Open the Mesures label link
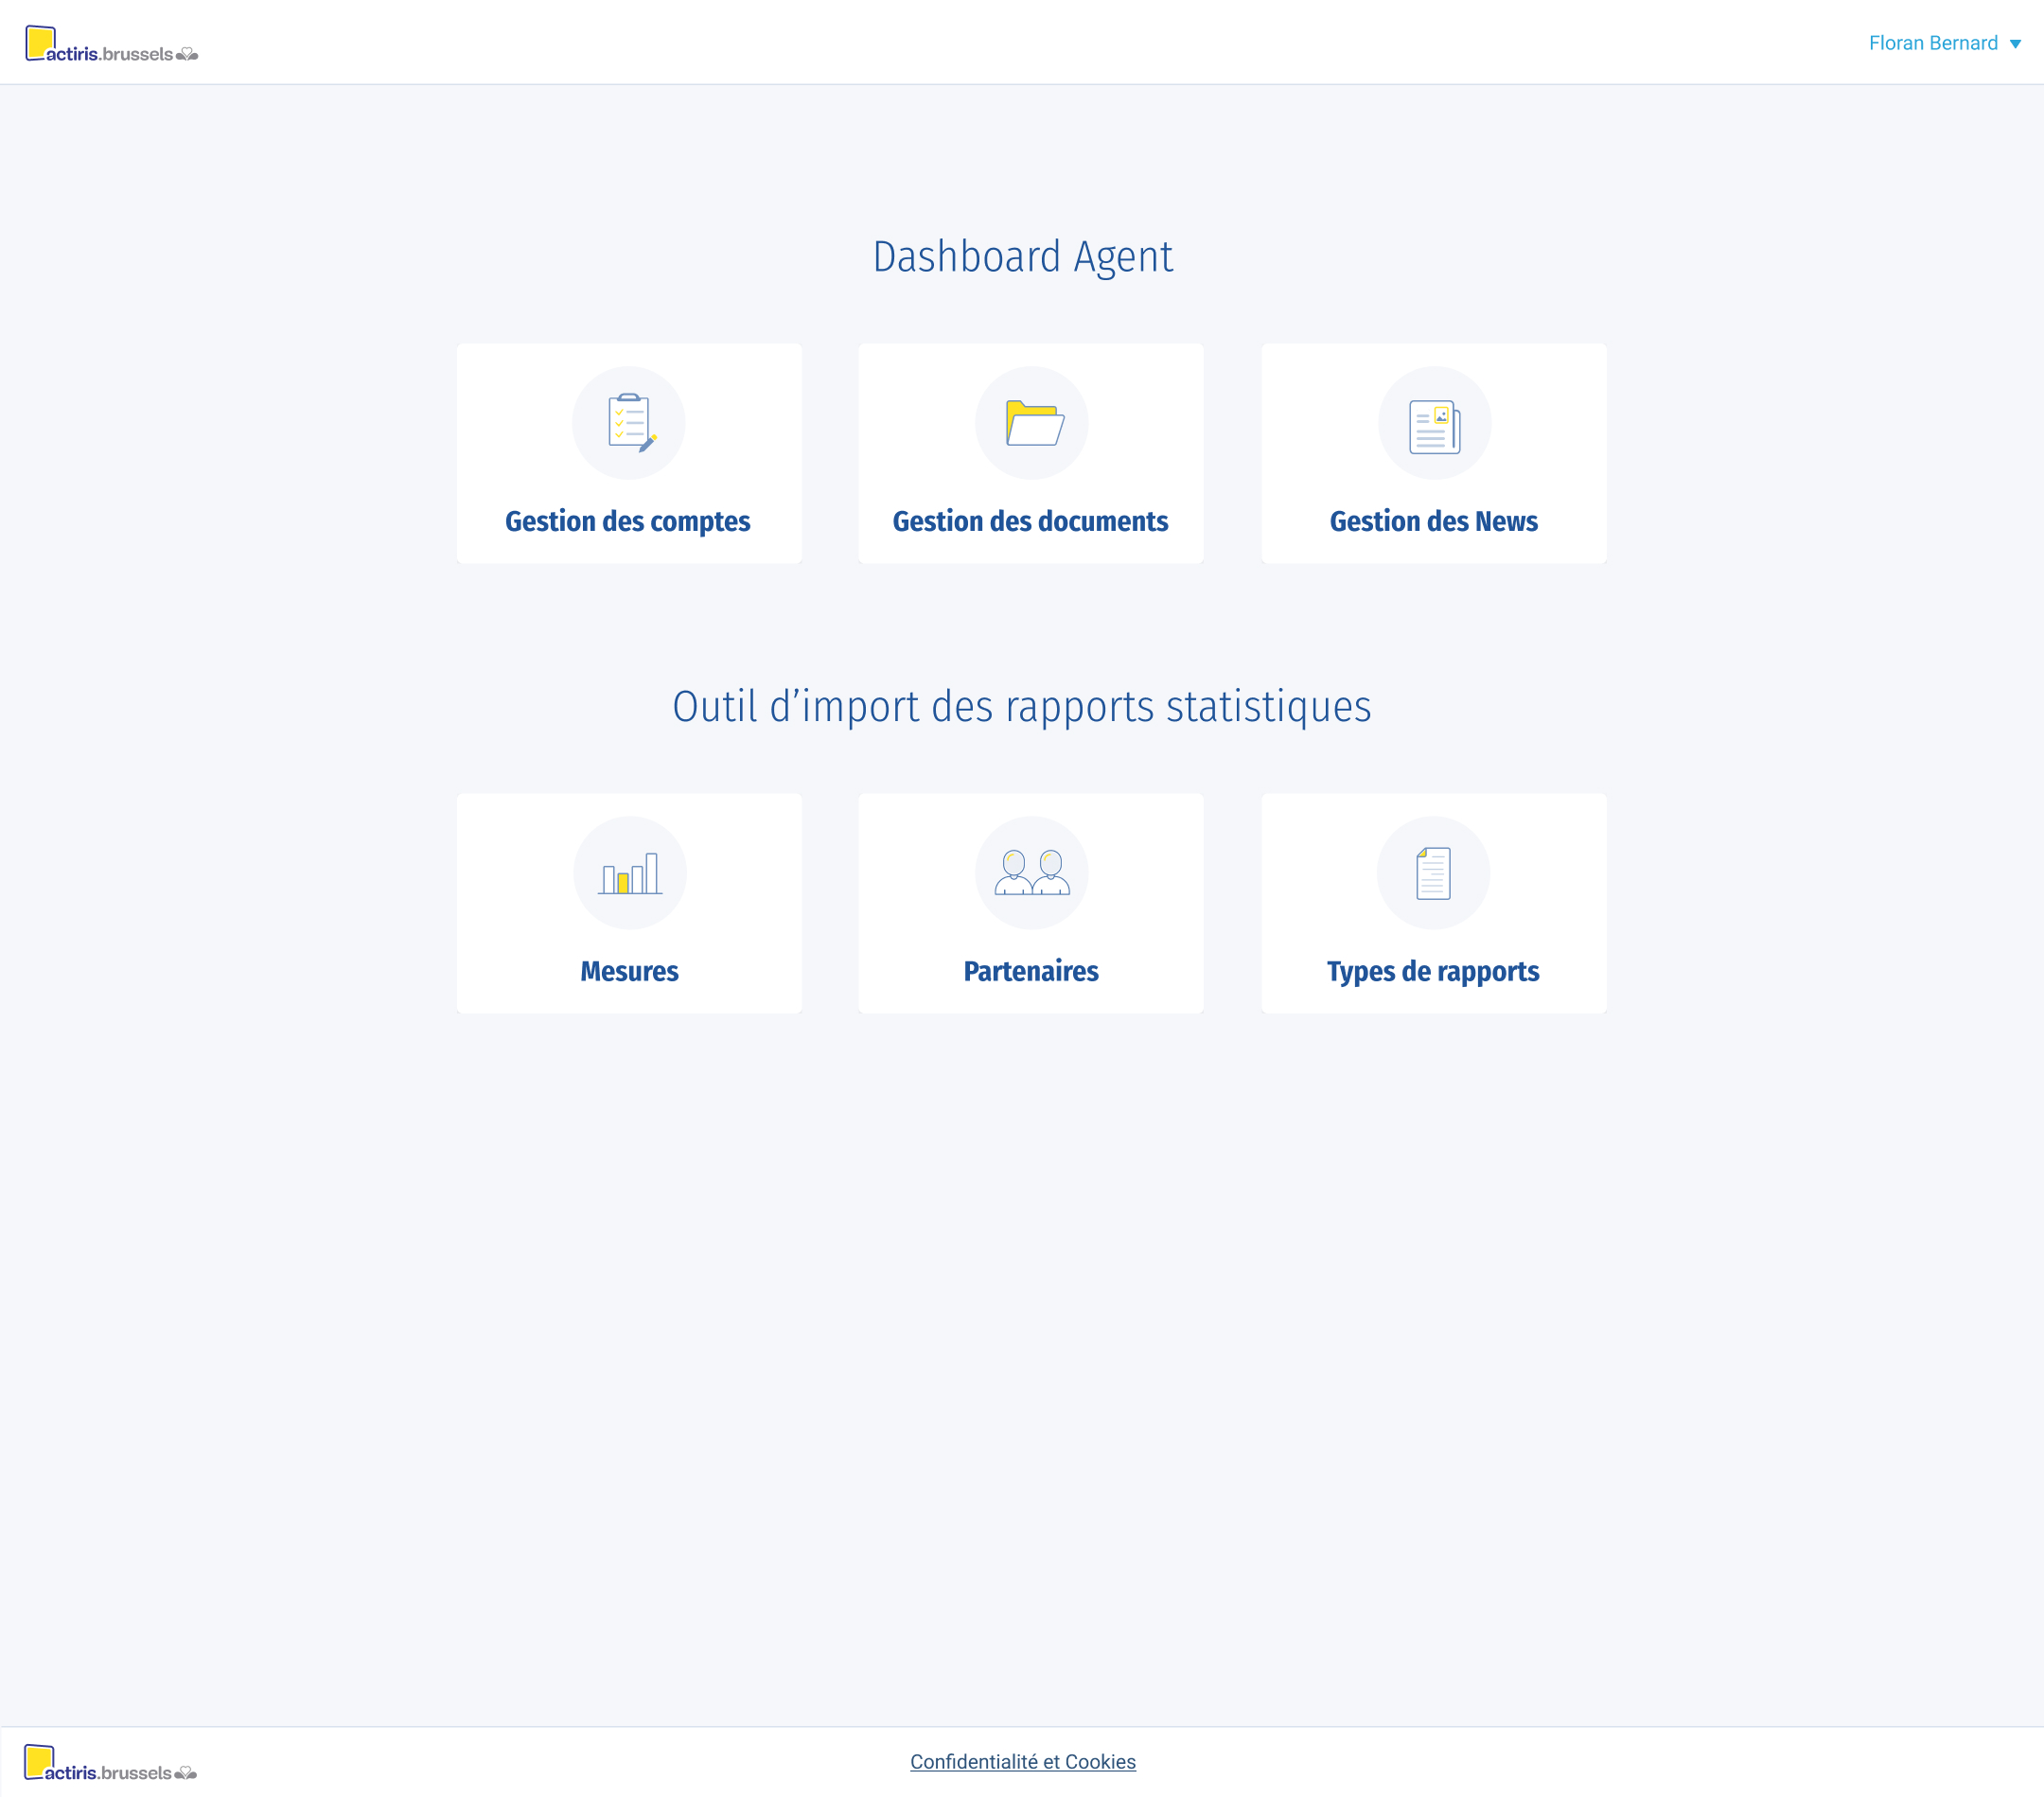This screenshot has height=1797, width=2044. [x=630, y=972]
